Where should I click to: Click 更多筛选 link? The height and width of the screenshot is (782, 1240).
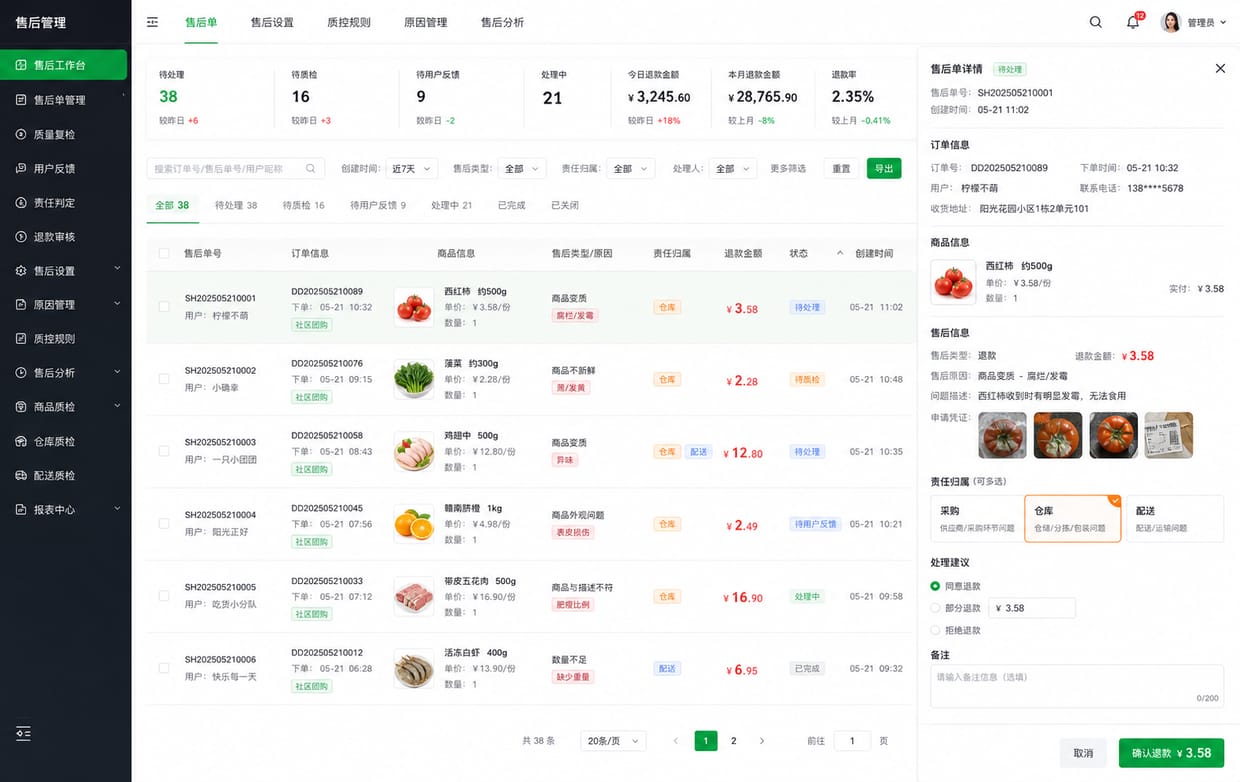coord(788,169)
